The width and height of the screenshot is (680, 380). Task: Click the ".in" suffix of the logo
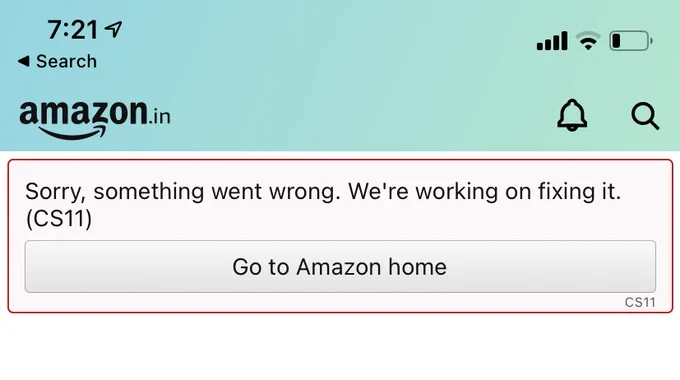point(160,116)
